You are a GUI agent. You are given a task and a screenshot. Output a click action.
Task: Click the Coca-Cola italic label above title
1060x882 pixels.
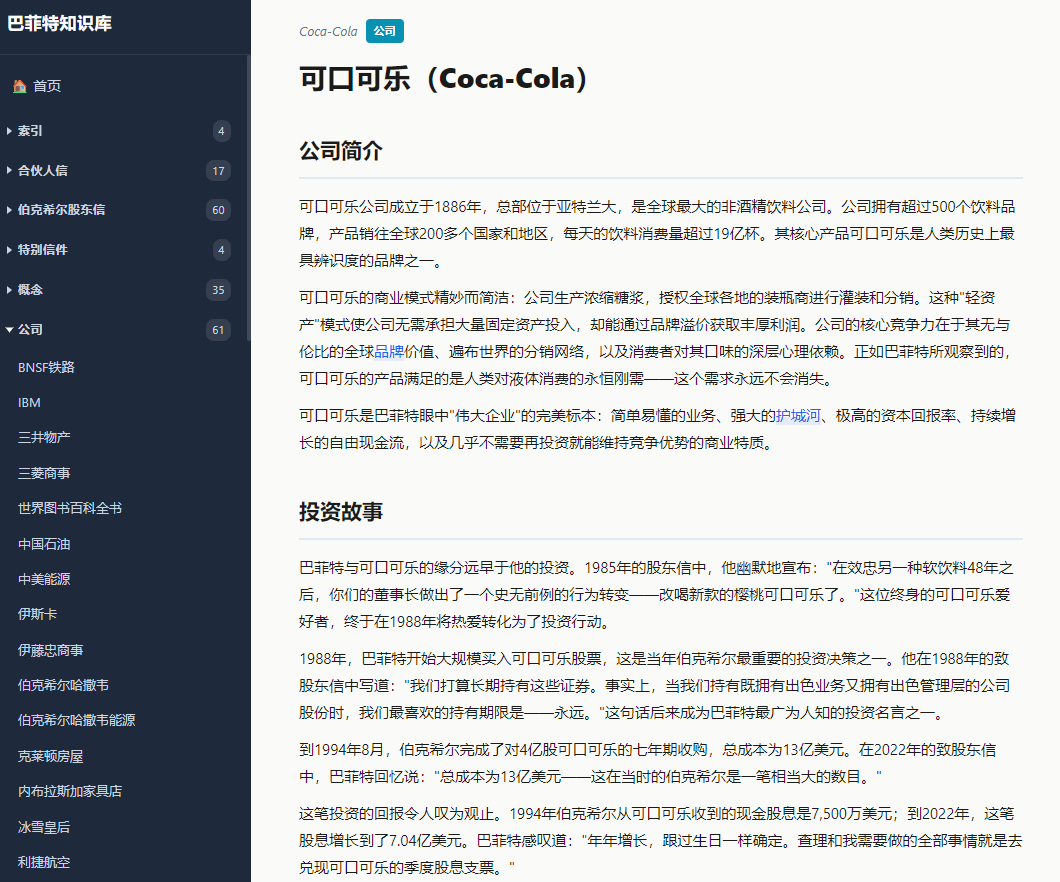(x=328, y=32)
